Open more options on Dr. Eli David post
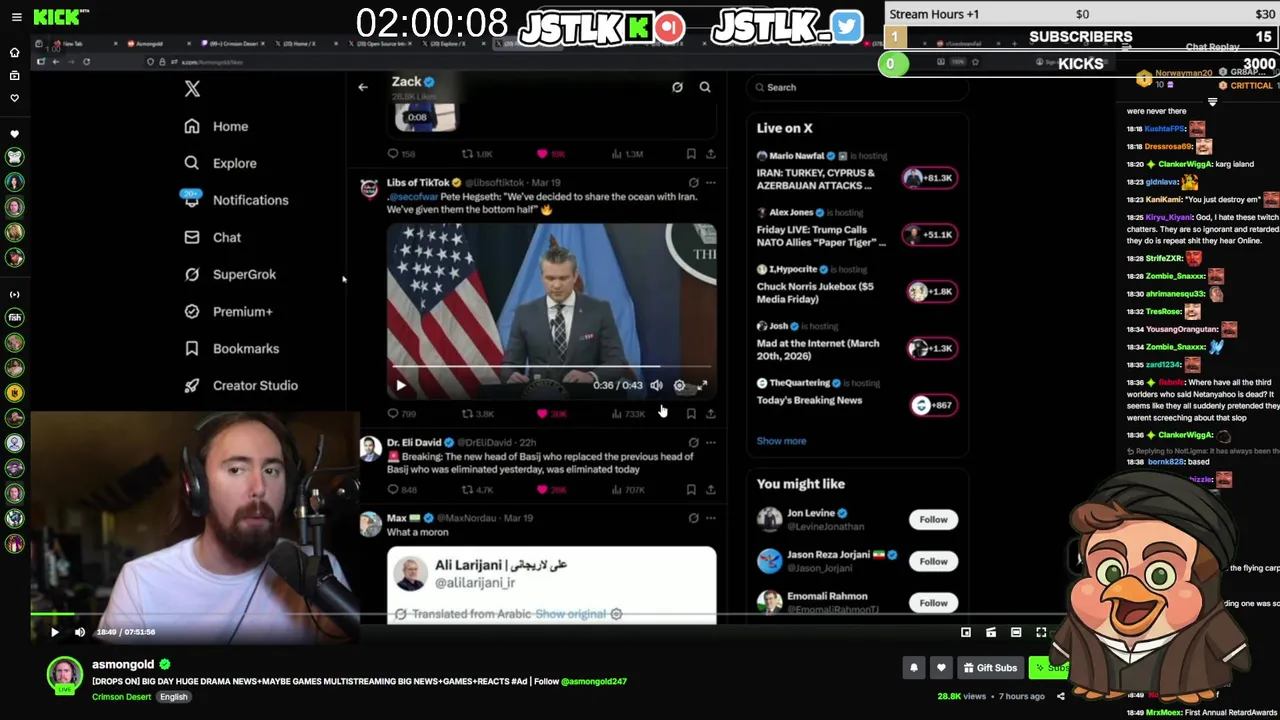The height and width of the screenshot is (720, 1280). (x=711, y=442)
